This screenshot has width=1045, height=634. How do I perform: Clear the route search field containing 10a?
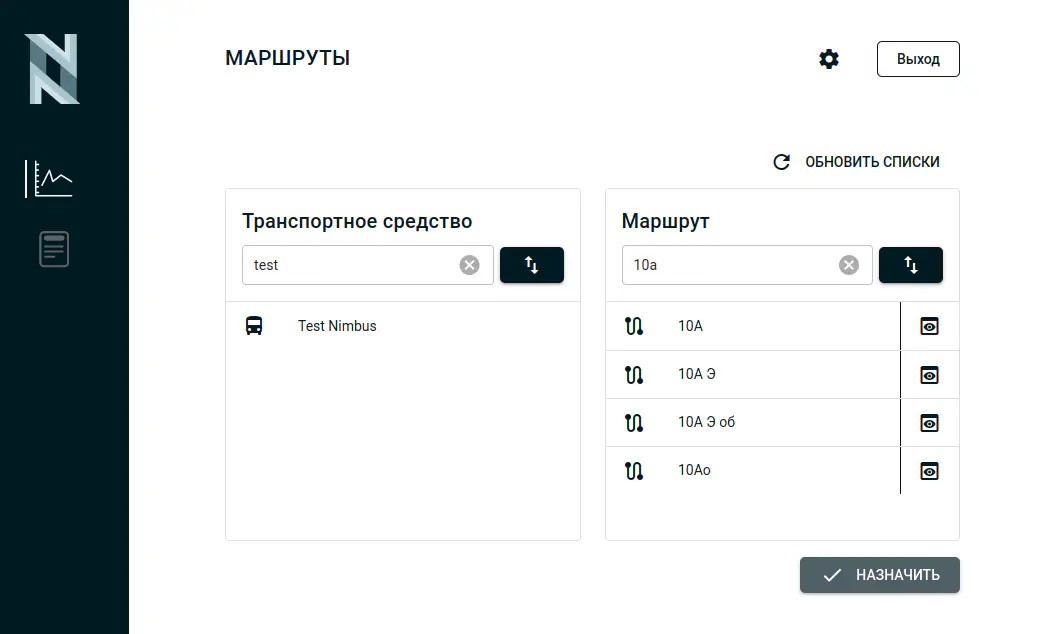(848, 265)
